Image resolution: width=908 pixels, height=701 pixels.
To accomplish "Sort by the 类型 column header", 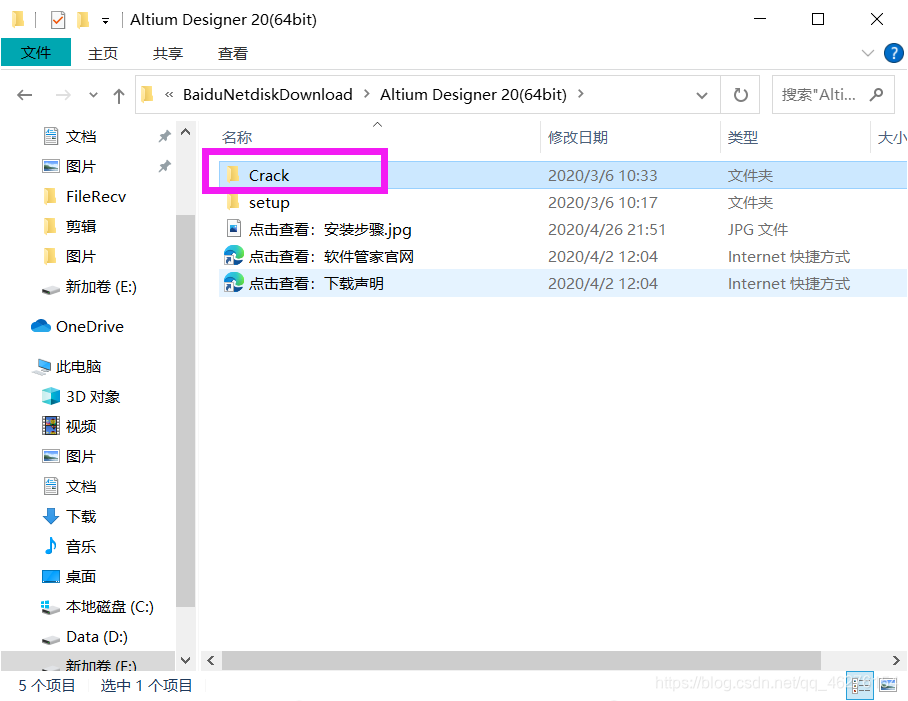I will pyautogui.click(x=742, y=138).
